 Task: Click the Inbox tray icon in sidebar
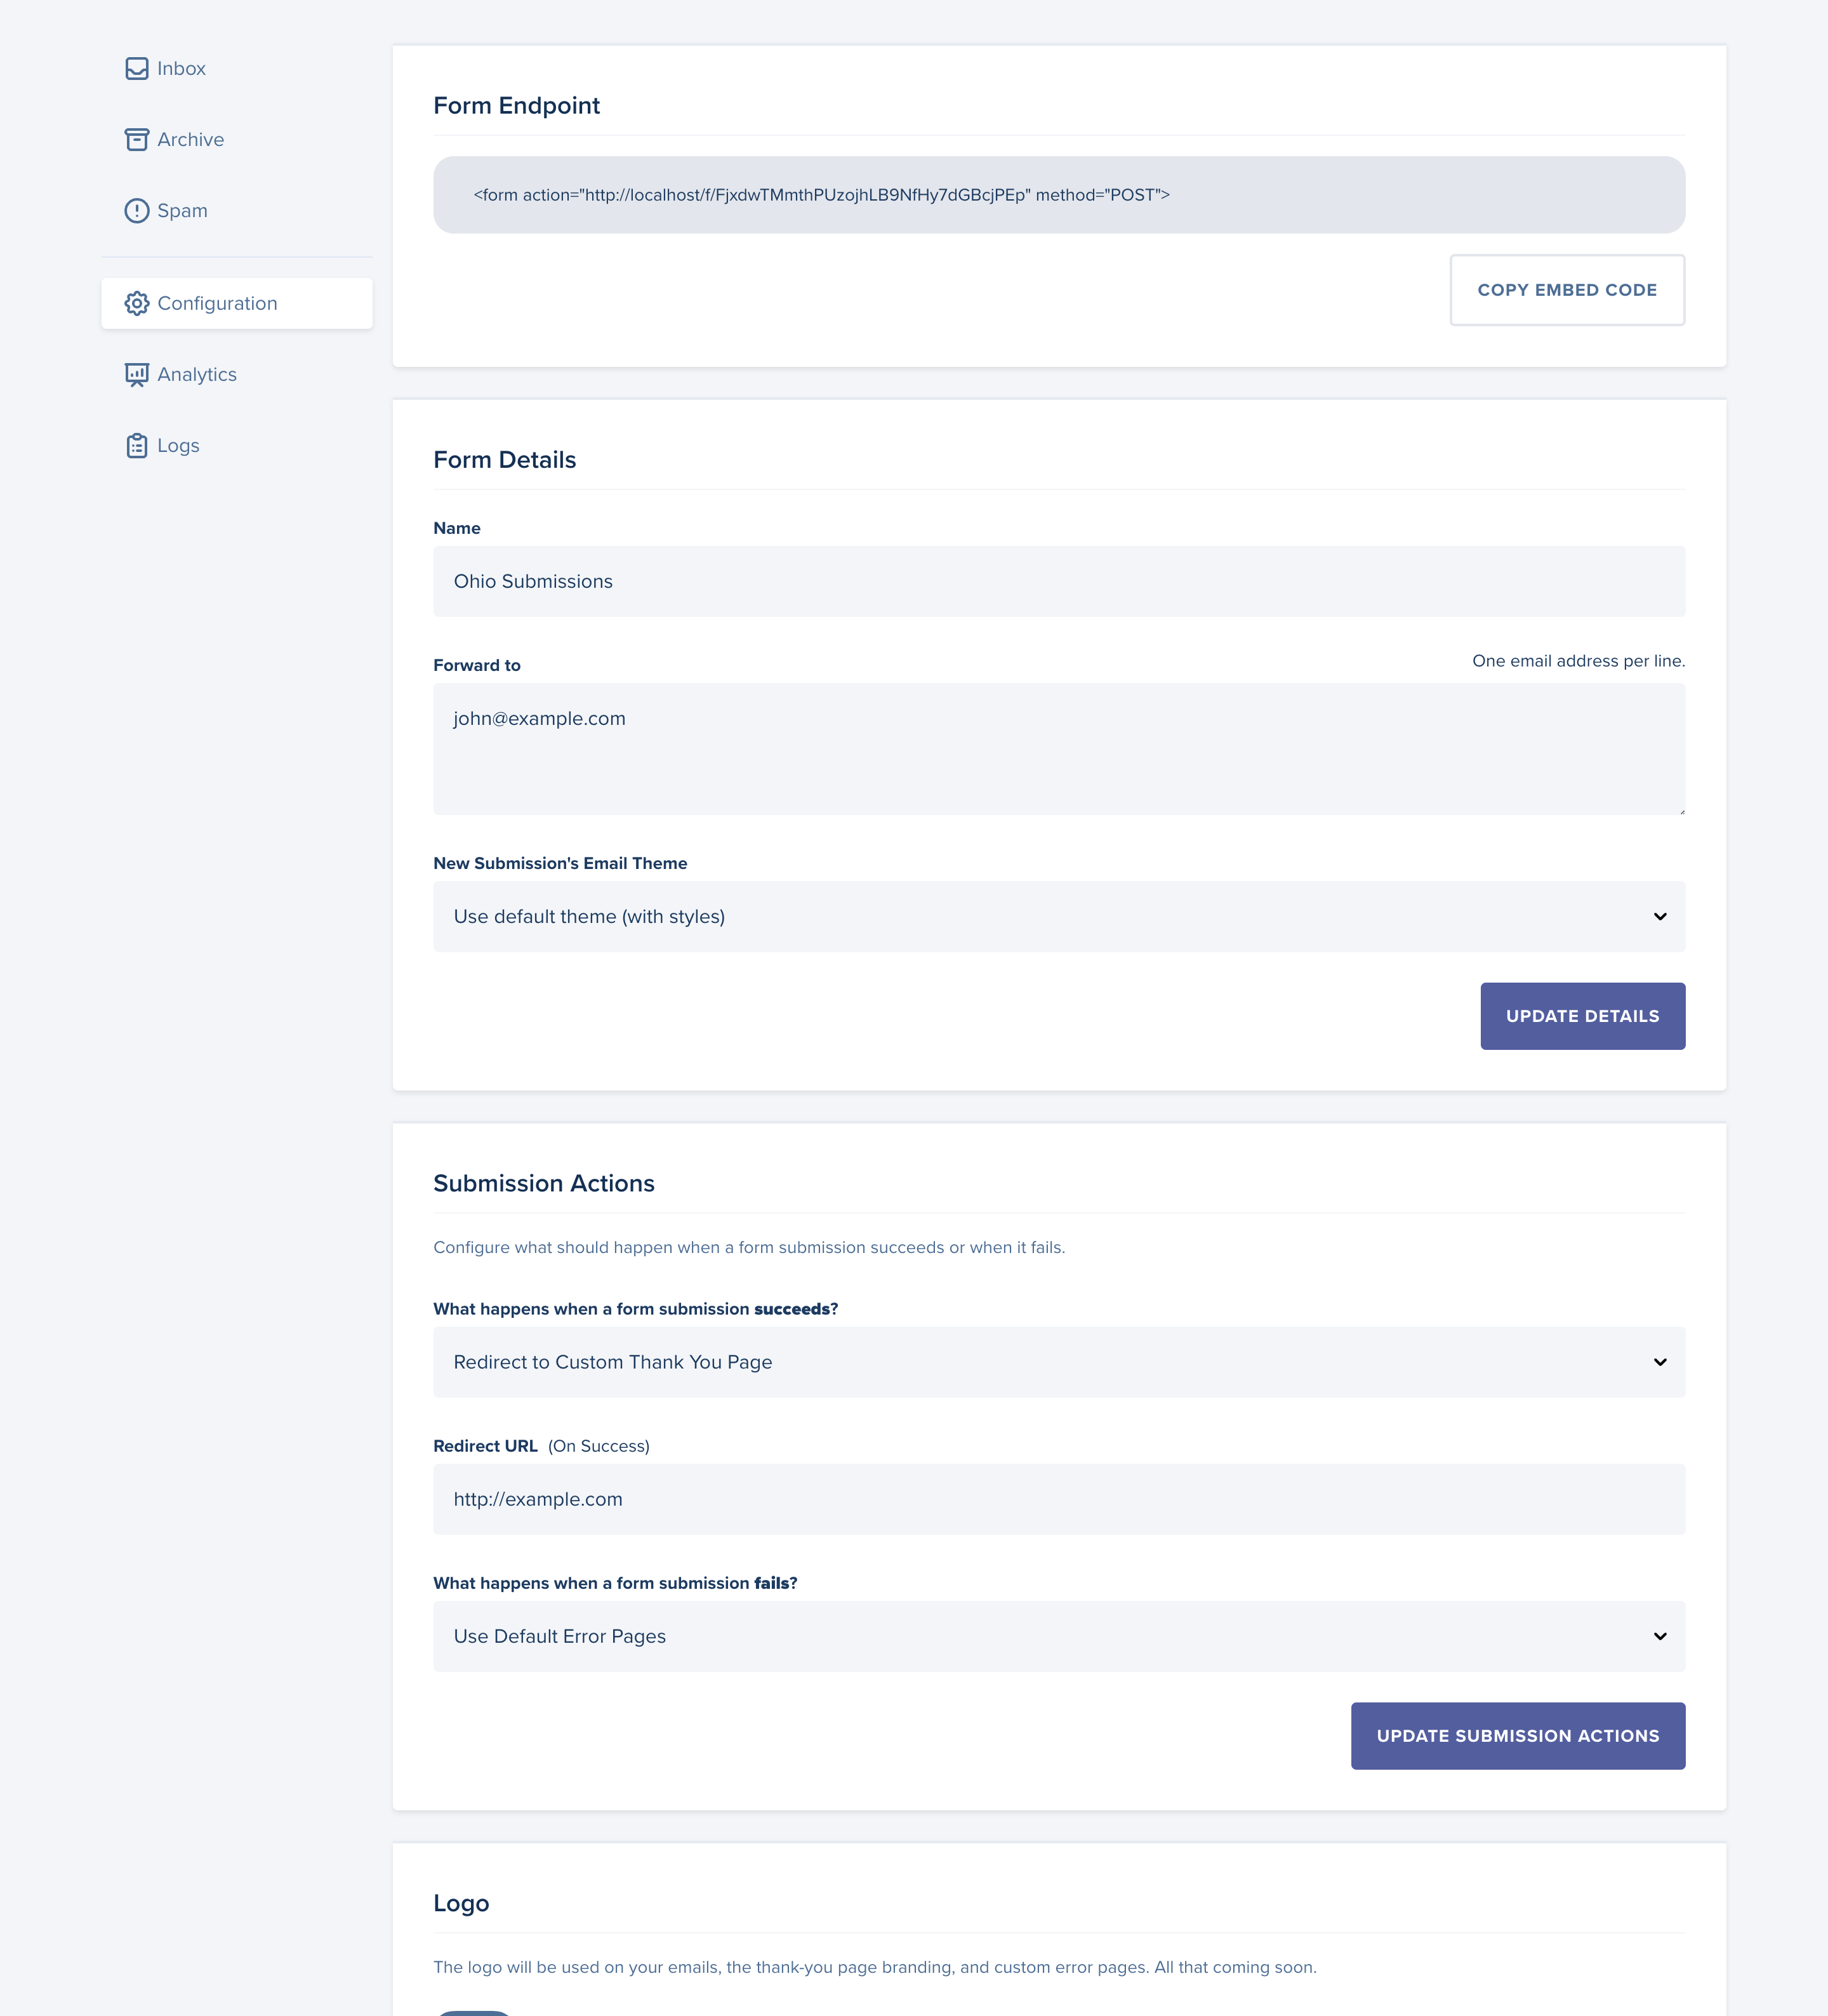click(138, 68)
